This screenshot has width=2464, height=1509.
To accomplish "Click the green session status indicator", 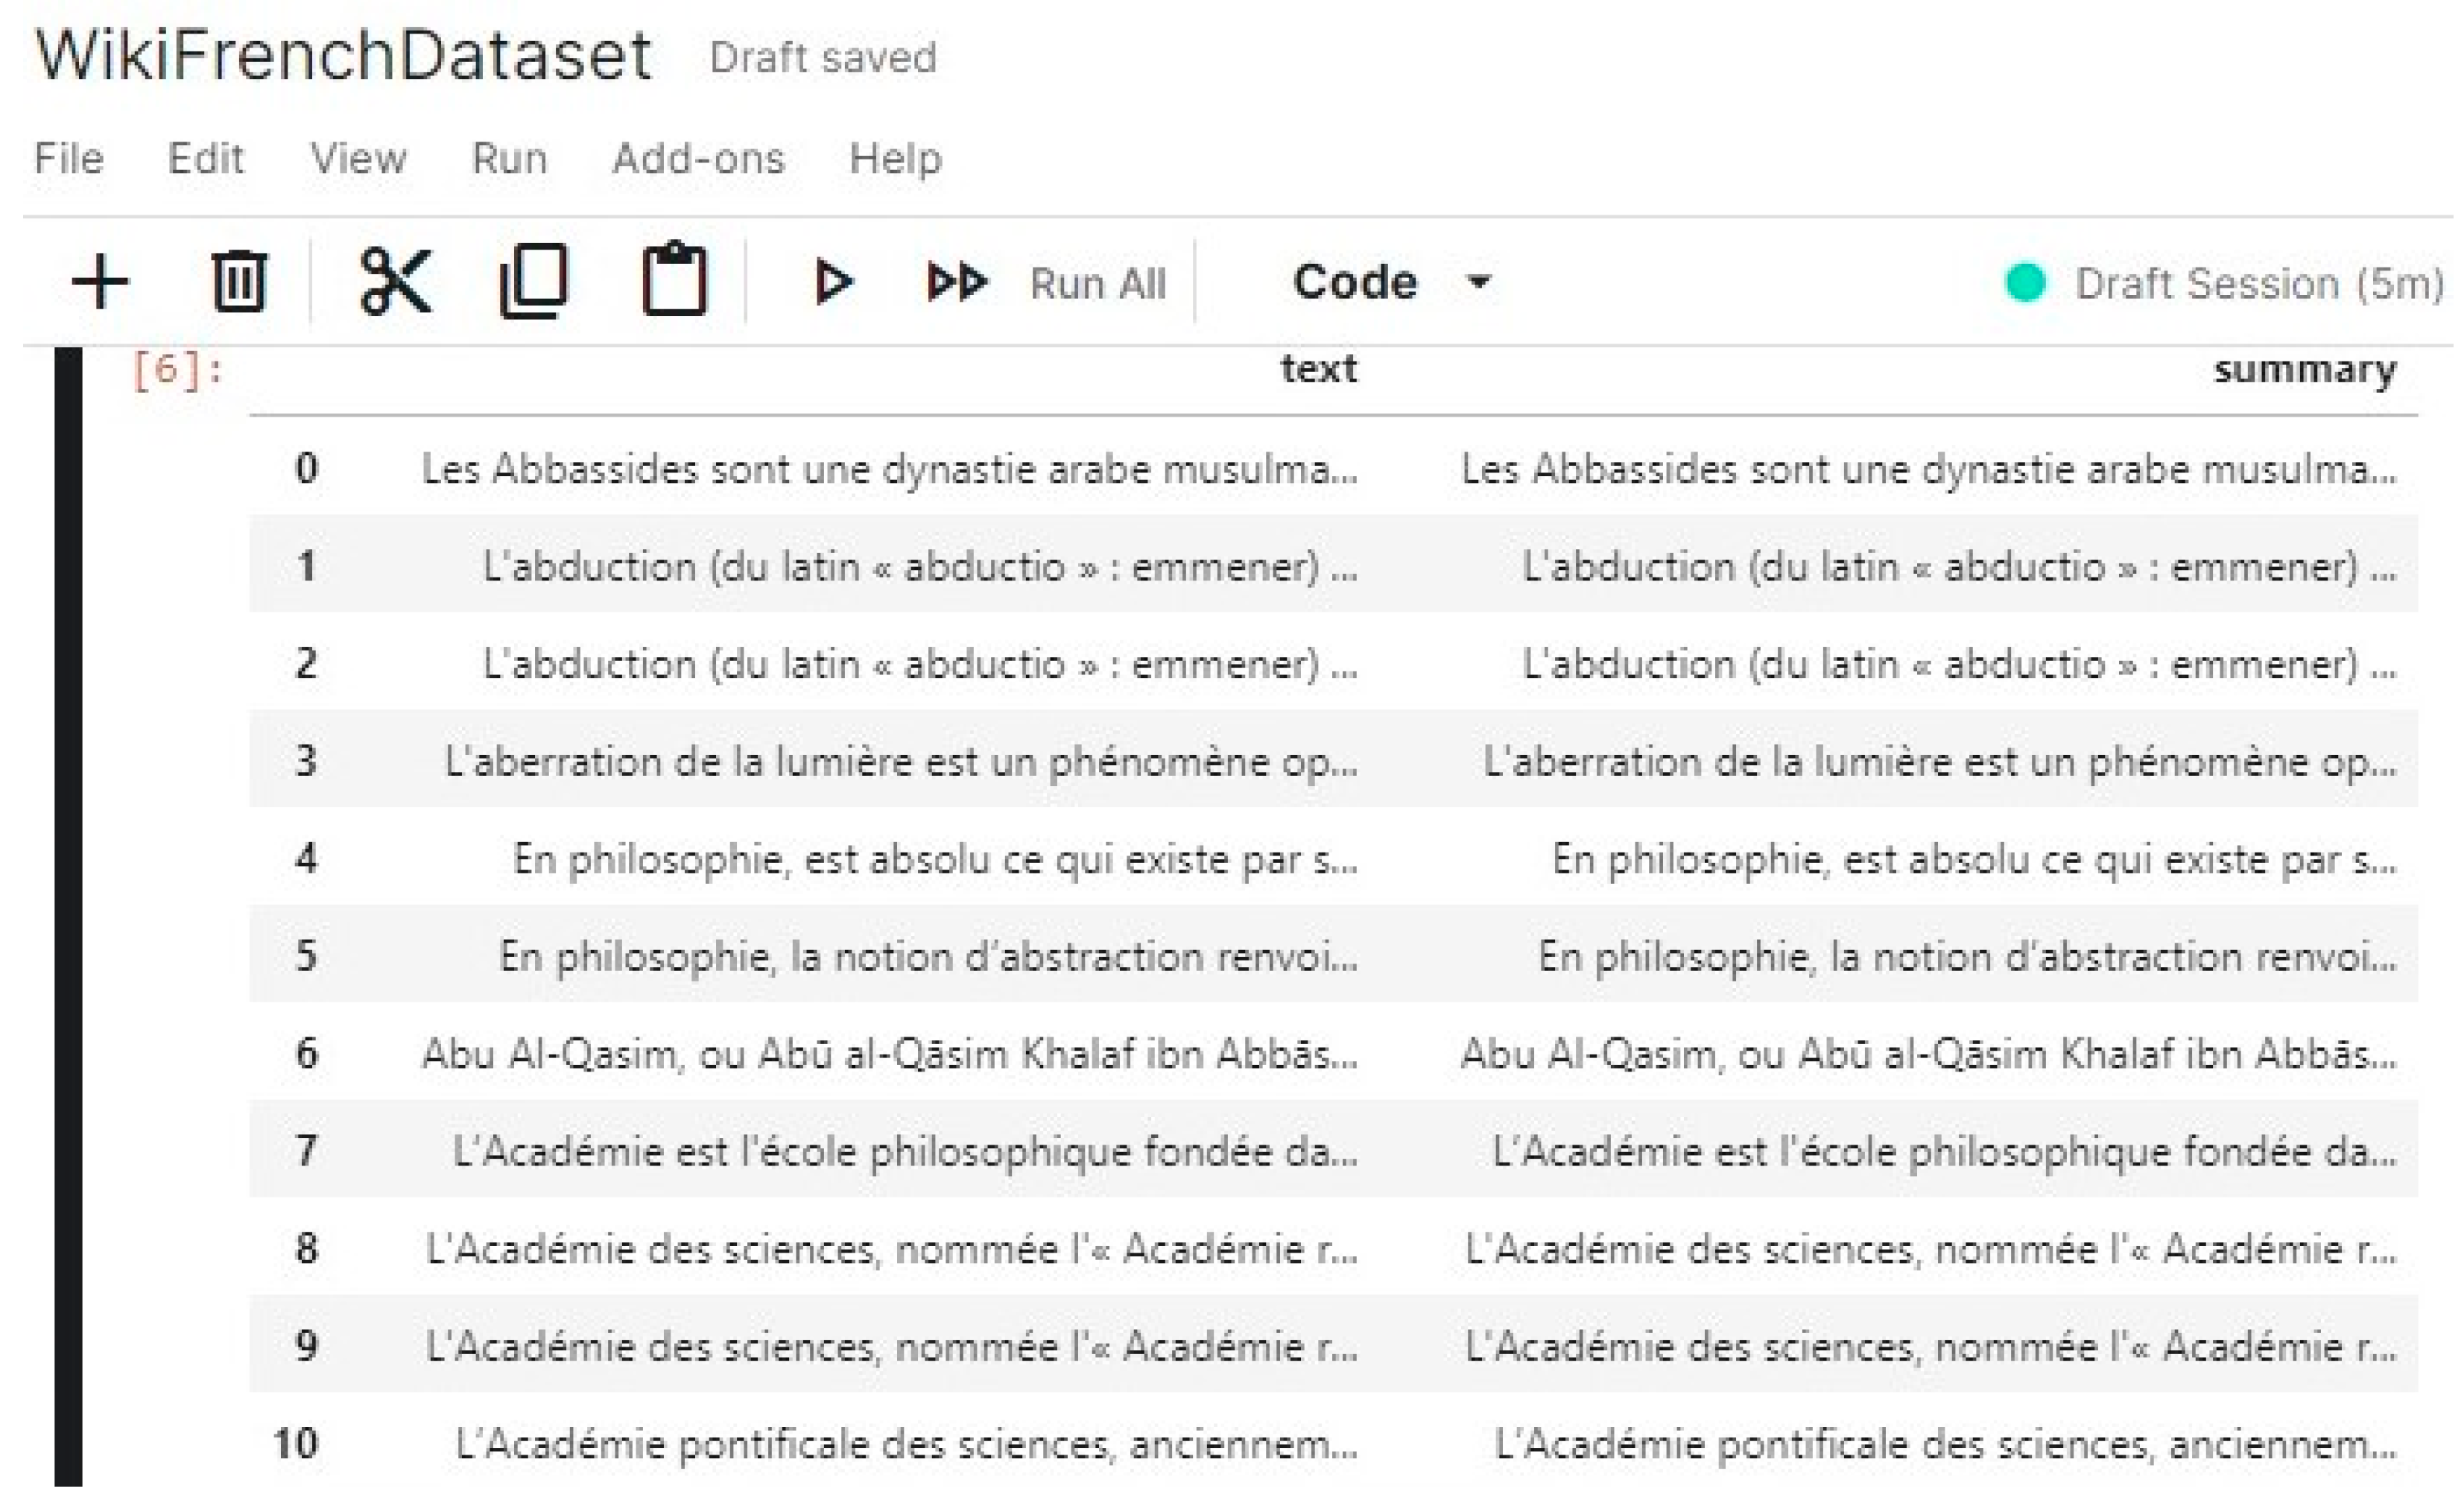I will click(2025, 283).
